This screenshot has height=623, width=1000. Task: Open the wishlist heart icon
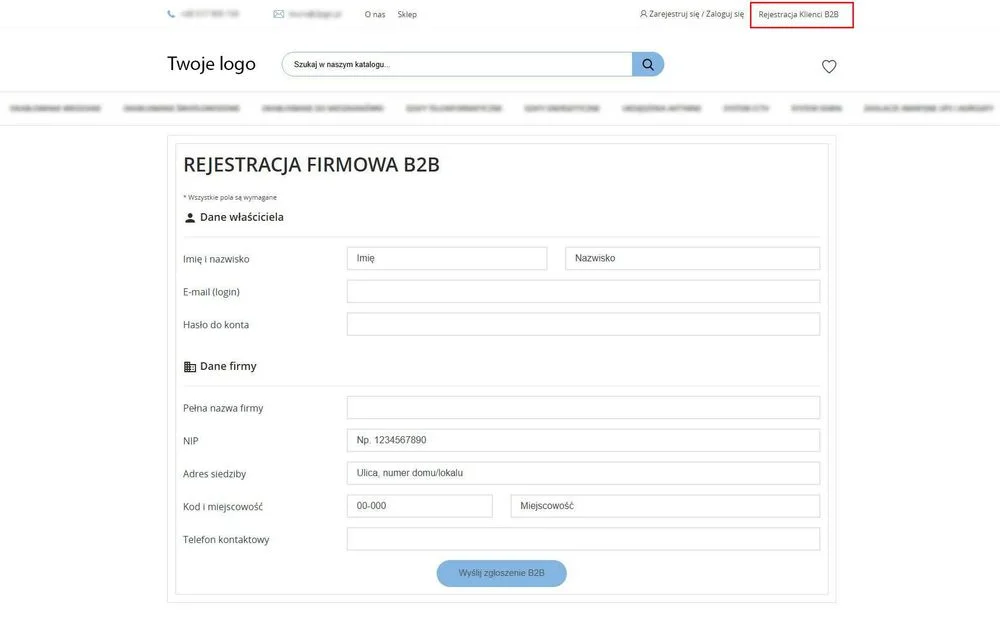(x=828, y=66)
